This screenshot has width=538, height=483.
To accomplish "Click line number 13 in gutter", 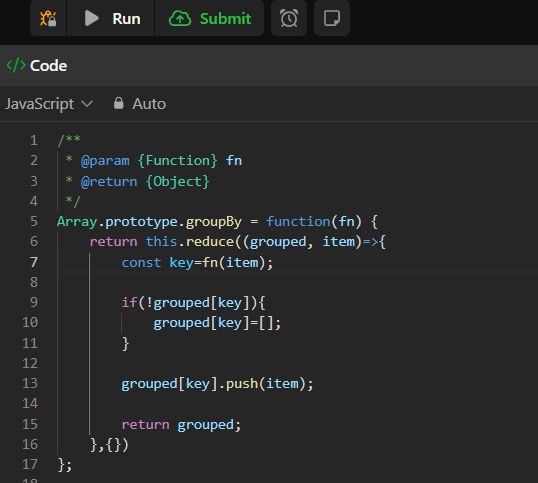I will [x=30, y=384].
